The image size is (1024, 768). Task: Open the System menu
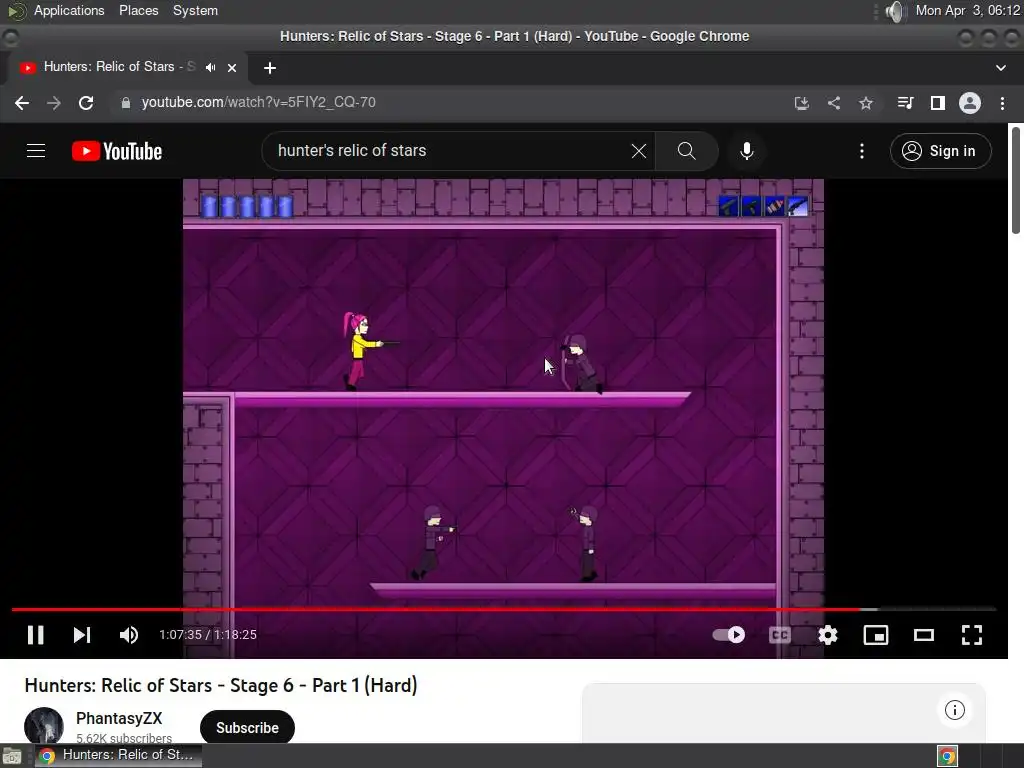(x=195, y=10)
